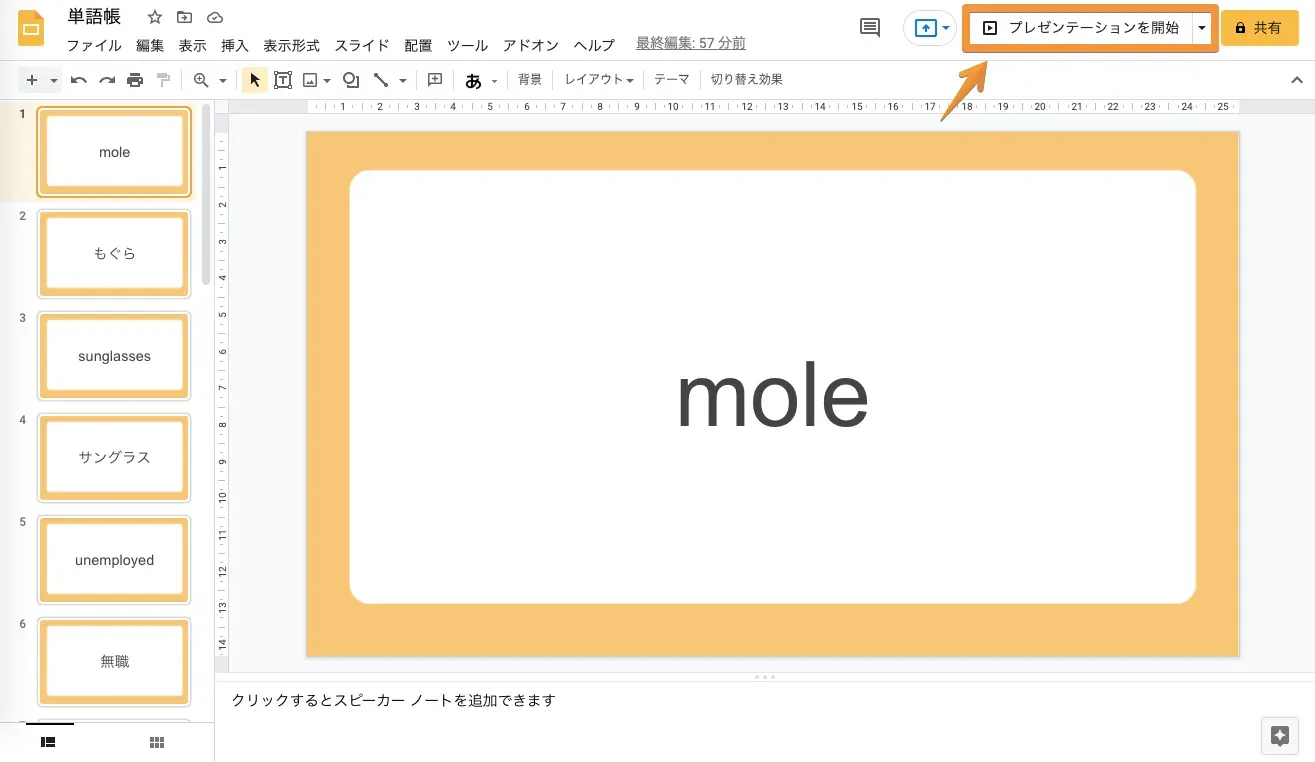Select the text box tool
This screenshot has width=1315, height=762.
pyautogui.click(x=283, y=80)
